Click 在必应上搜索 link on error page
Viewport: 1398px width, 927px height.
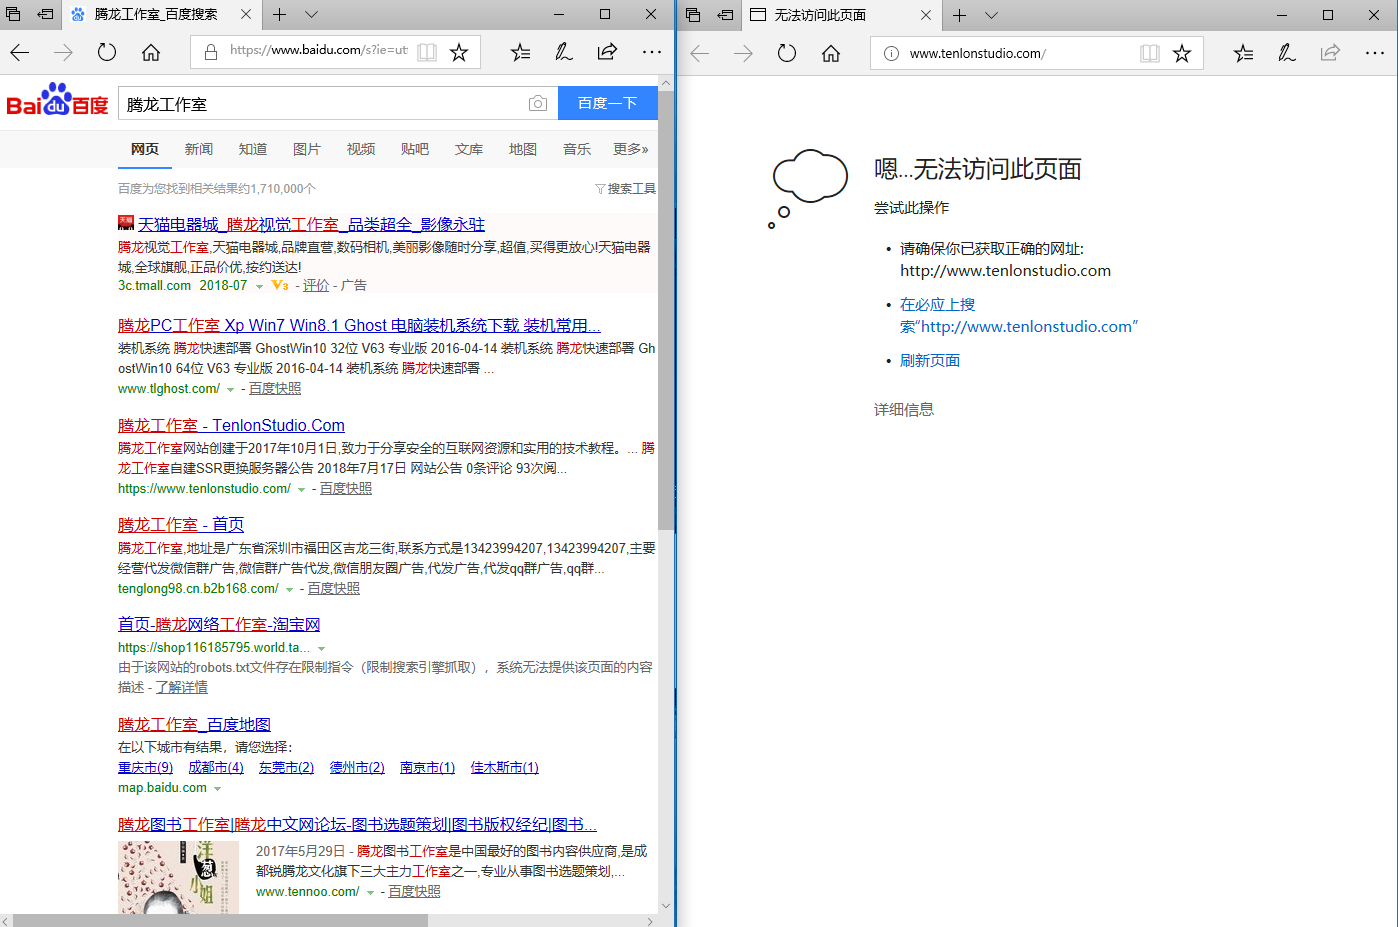coord(1018,315)
